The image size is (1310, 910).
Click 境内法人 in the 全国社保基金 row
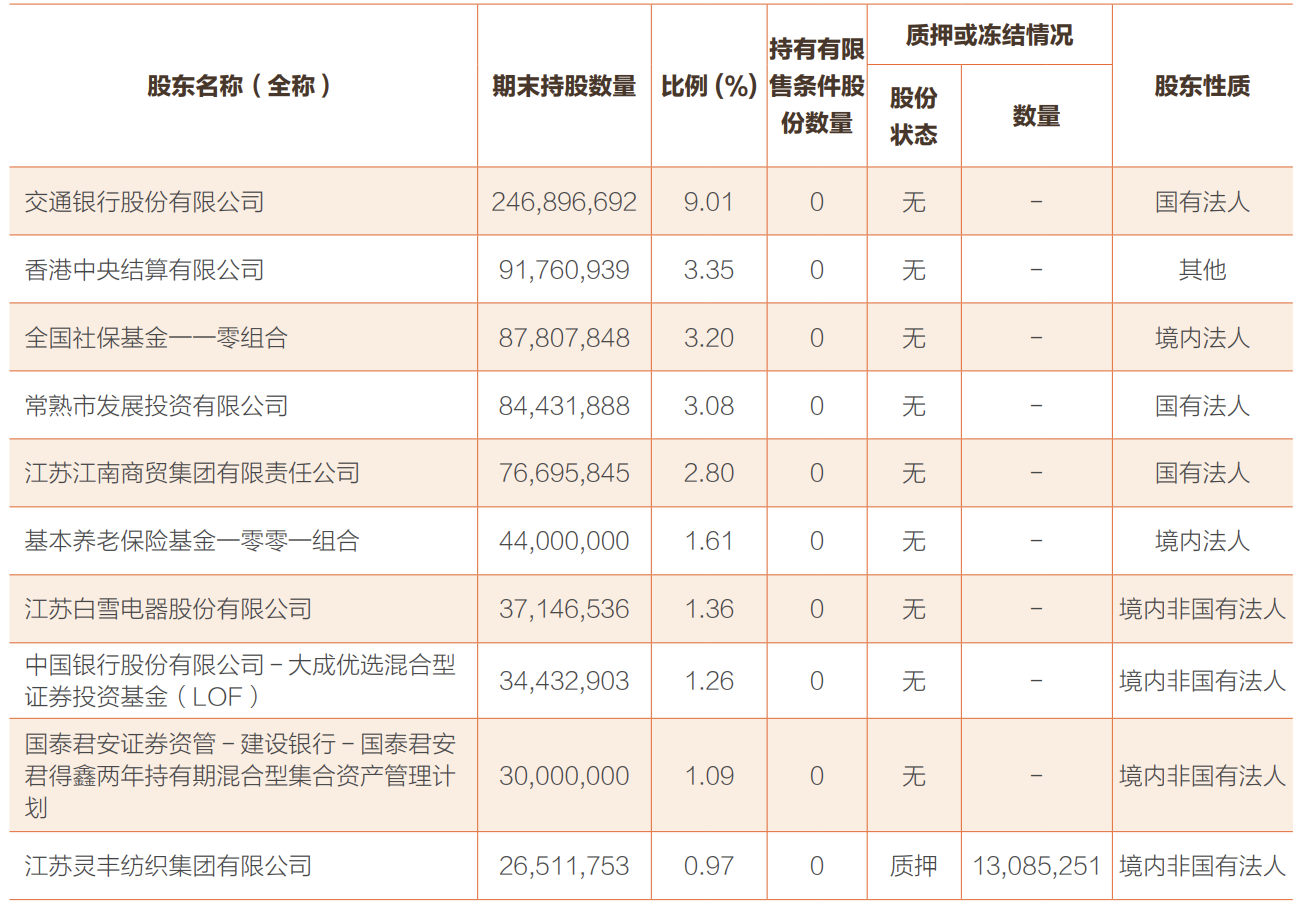(x=1202, y=338)
